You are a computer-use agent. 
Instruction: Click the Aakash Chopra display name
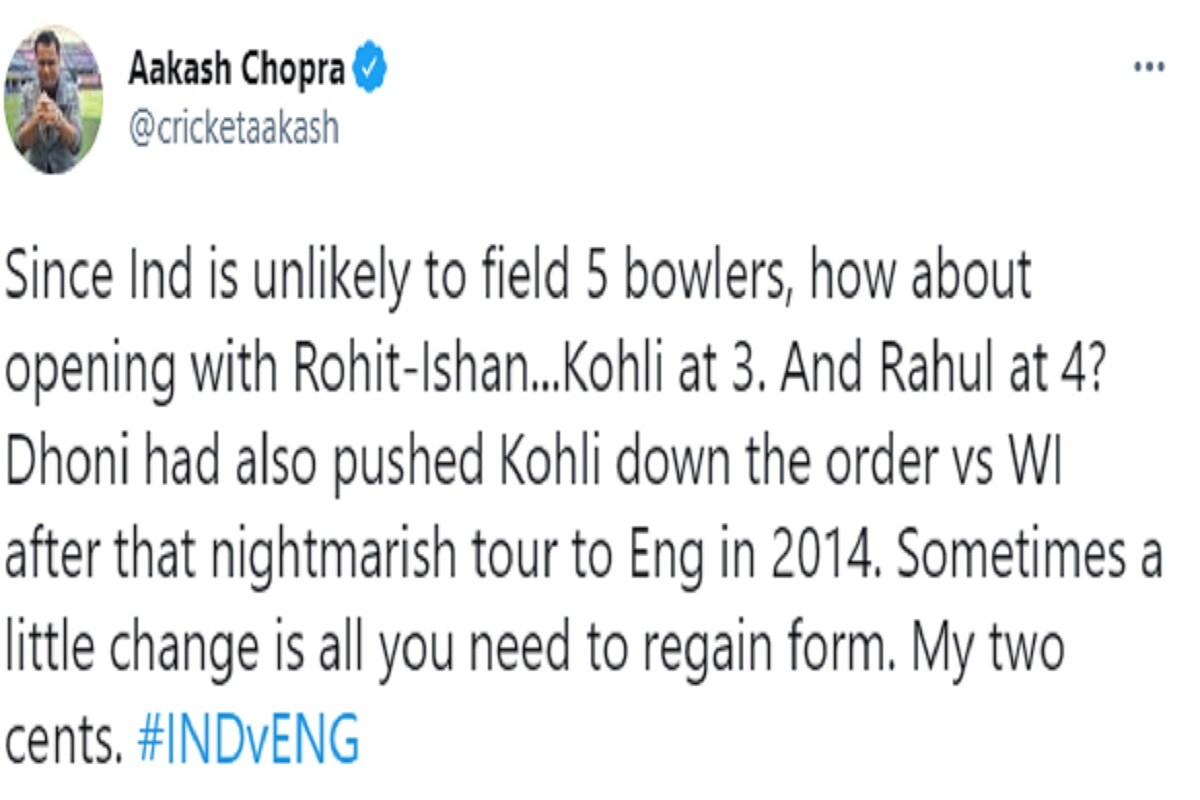tap(238, 69)
